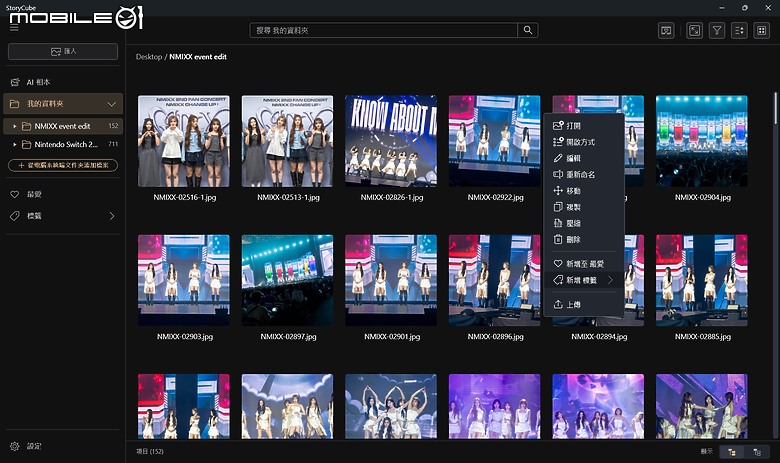Click the add files from computer folder button
The image size is (780, 463).
pyautogui.click(x=63, y=165)
